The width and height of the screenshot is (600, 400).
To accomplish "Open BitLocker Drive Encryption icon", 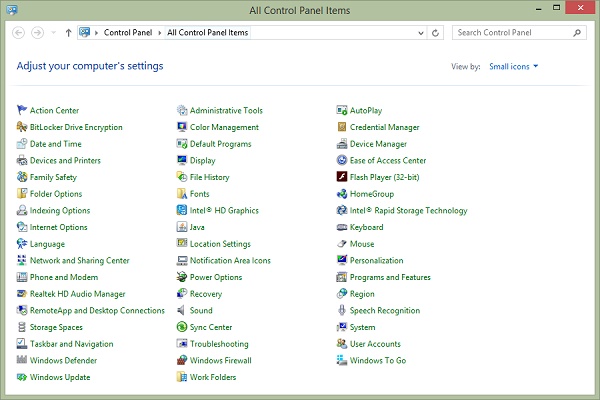I will [22, 127].
